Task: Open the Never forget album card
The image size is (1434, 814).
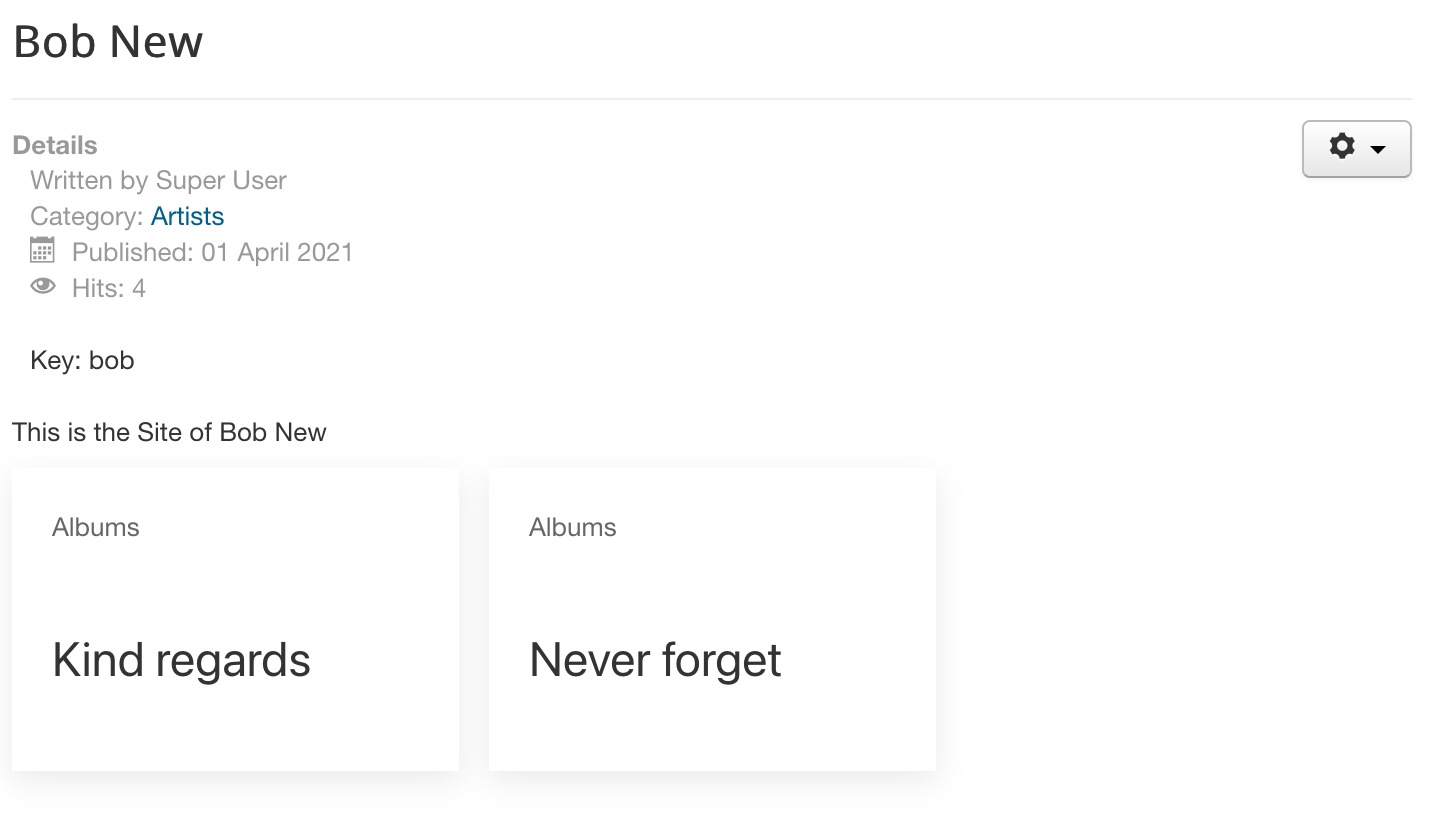Action: pyautogui.click(x=712, y=619)
